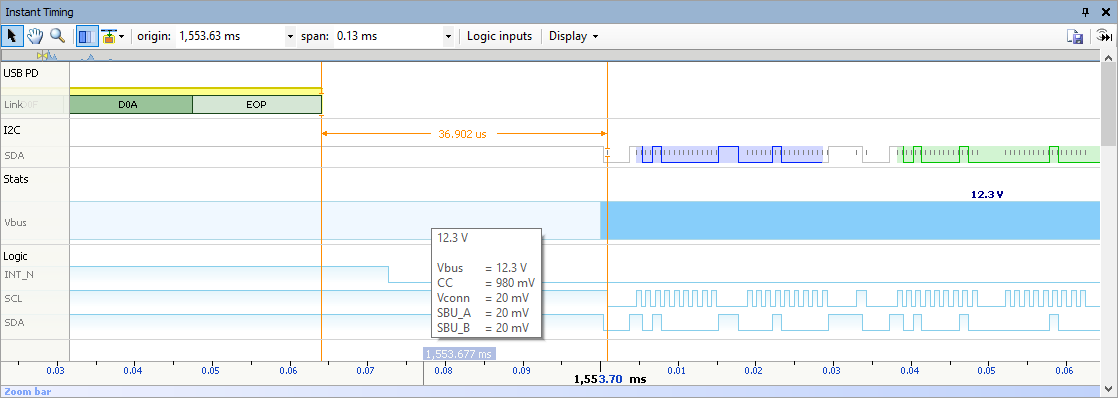This screenshot has height=398, width=1118.
Task: Close the Instant Timing panel
Action: pyautogui.click(x=1106, y=12)
